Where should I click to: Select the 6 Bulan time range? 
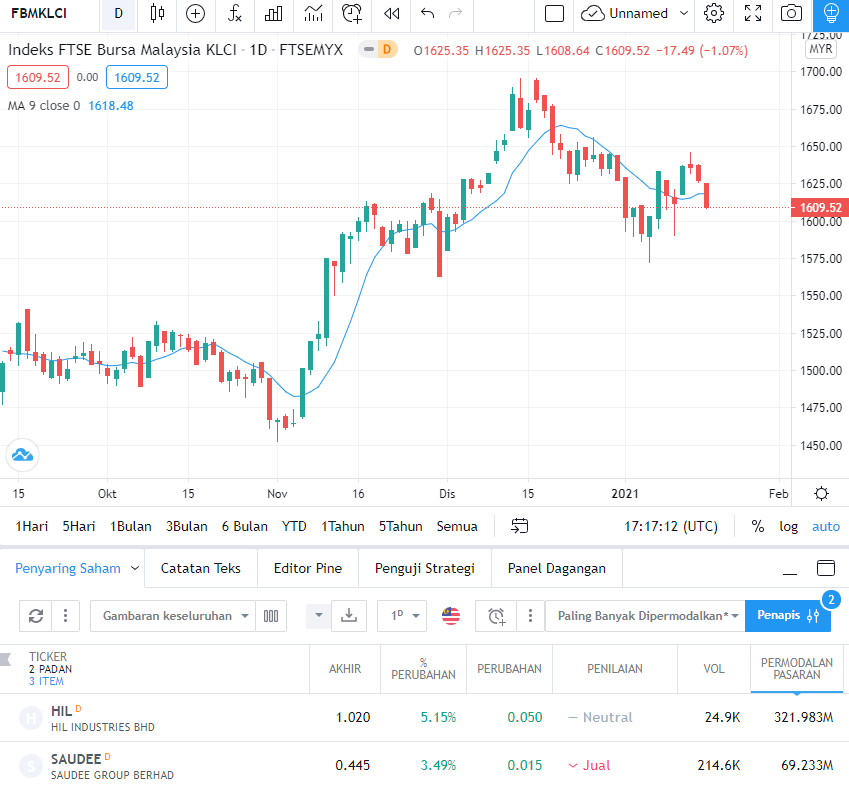pyautogui.click(x=244, y=526)
